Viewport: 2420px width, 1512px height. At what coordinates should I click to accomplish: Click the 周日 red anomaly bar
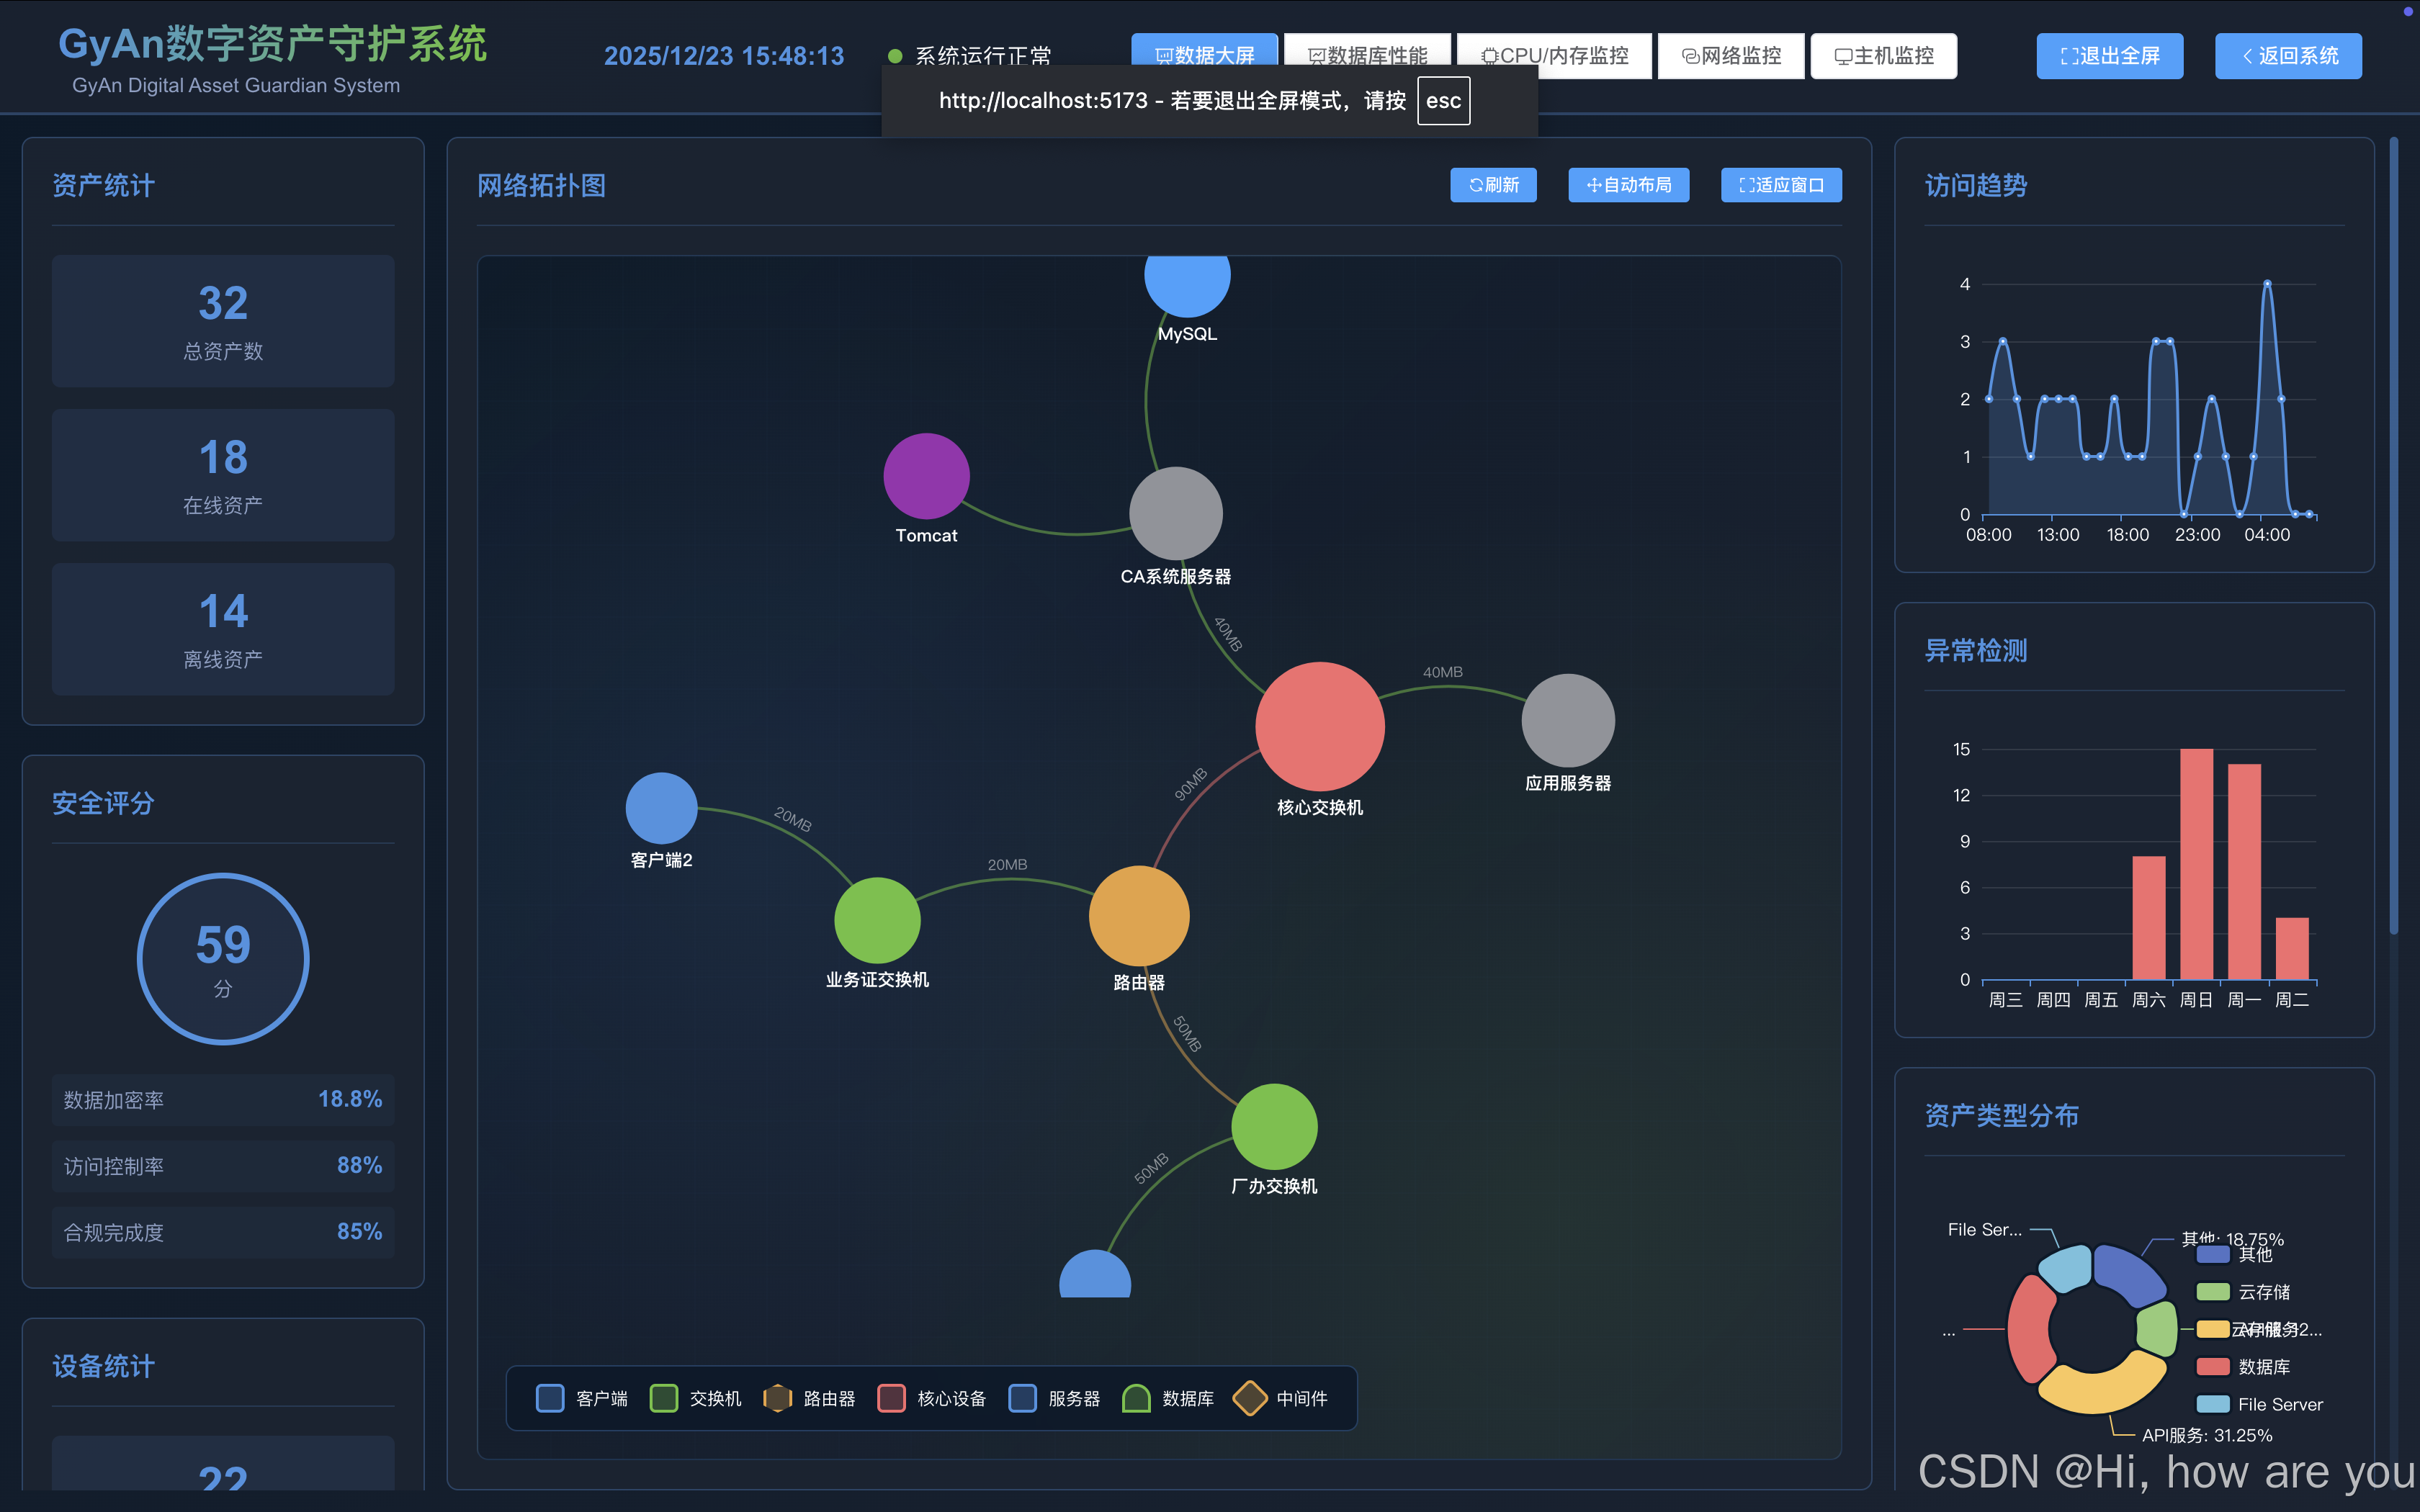point(2196,864)
